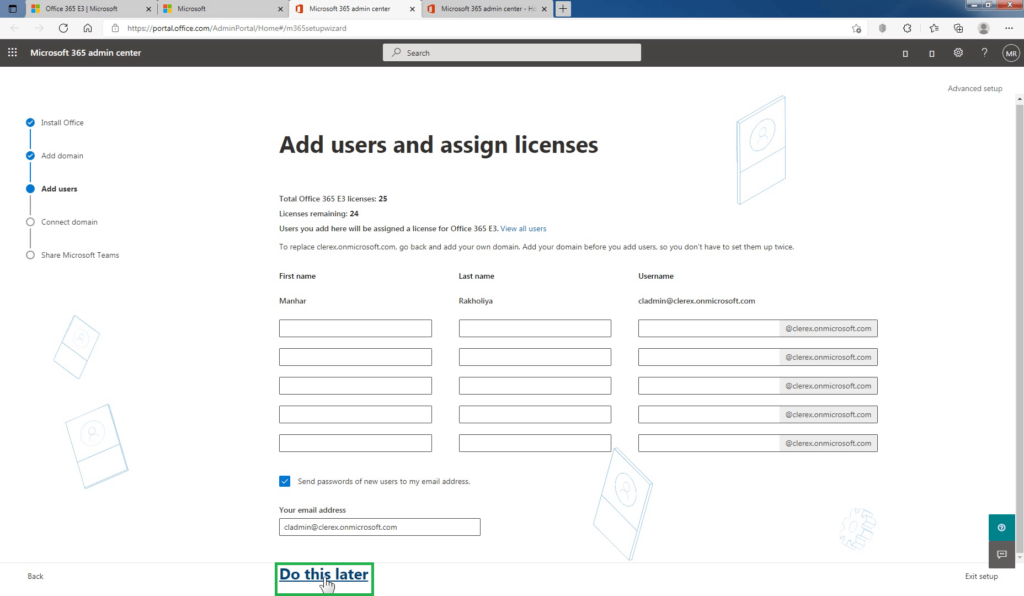The image size is (1024, 596).
Task: Click the Back button
Action: 35,576
